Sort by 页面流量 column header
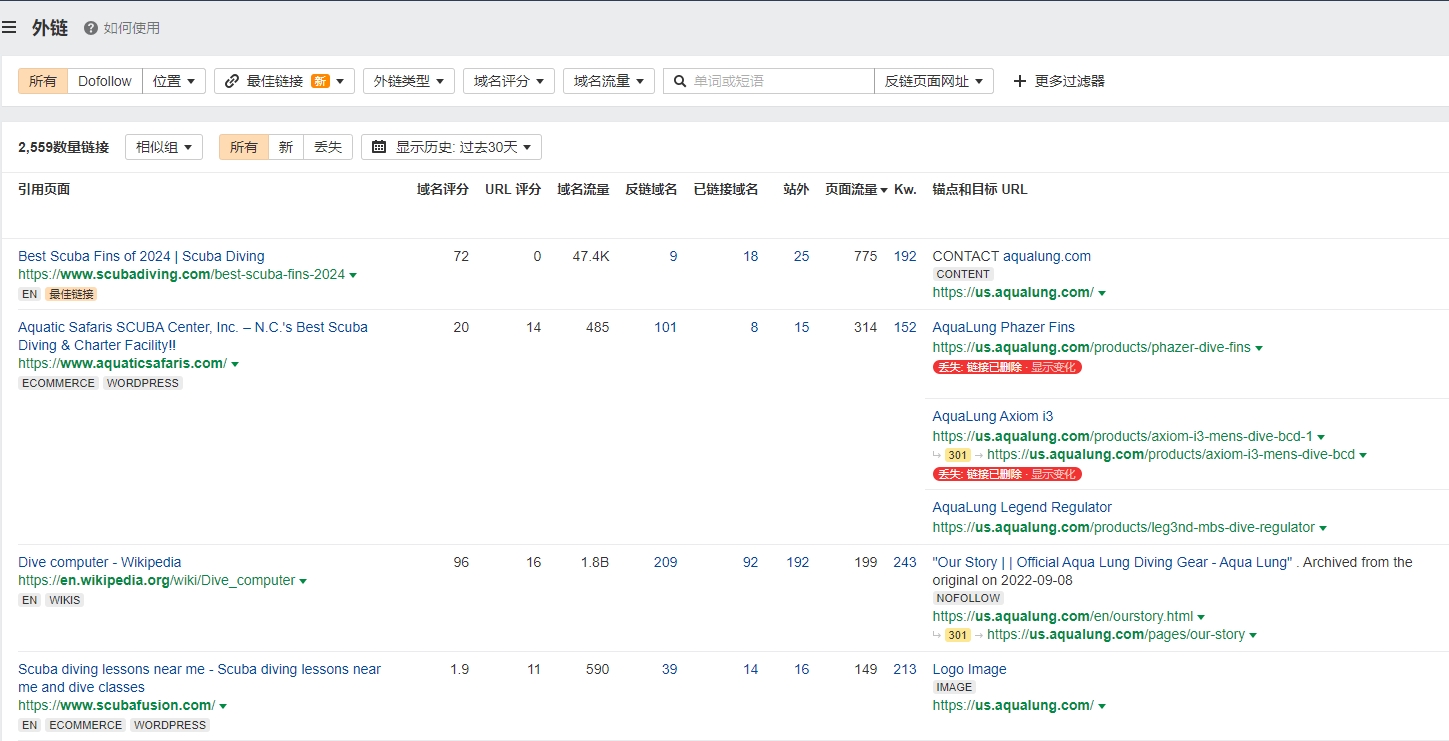1449x741 pixels. coord(856,189)
